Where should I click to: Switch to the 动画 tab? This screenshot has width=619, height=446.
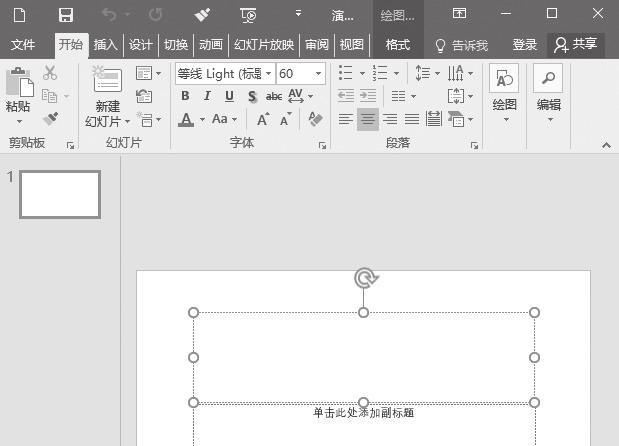[211, 45]
